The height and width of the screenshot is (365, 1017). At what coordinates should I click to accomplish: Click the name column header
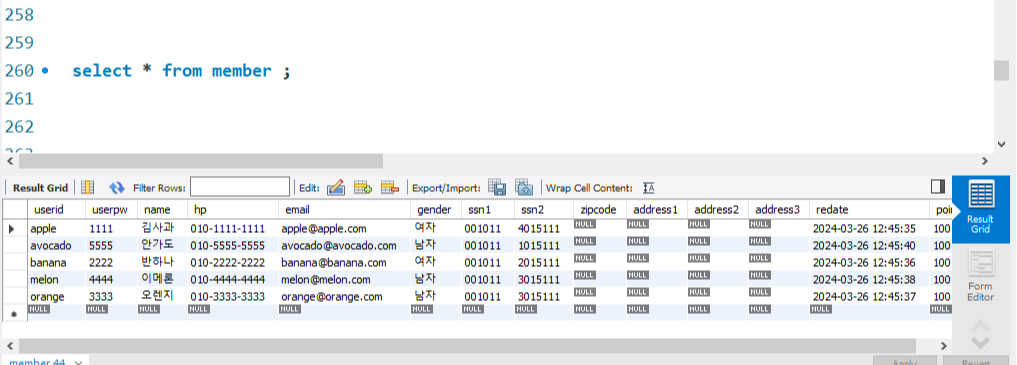click(x=162, y=209)
